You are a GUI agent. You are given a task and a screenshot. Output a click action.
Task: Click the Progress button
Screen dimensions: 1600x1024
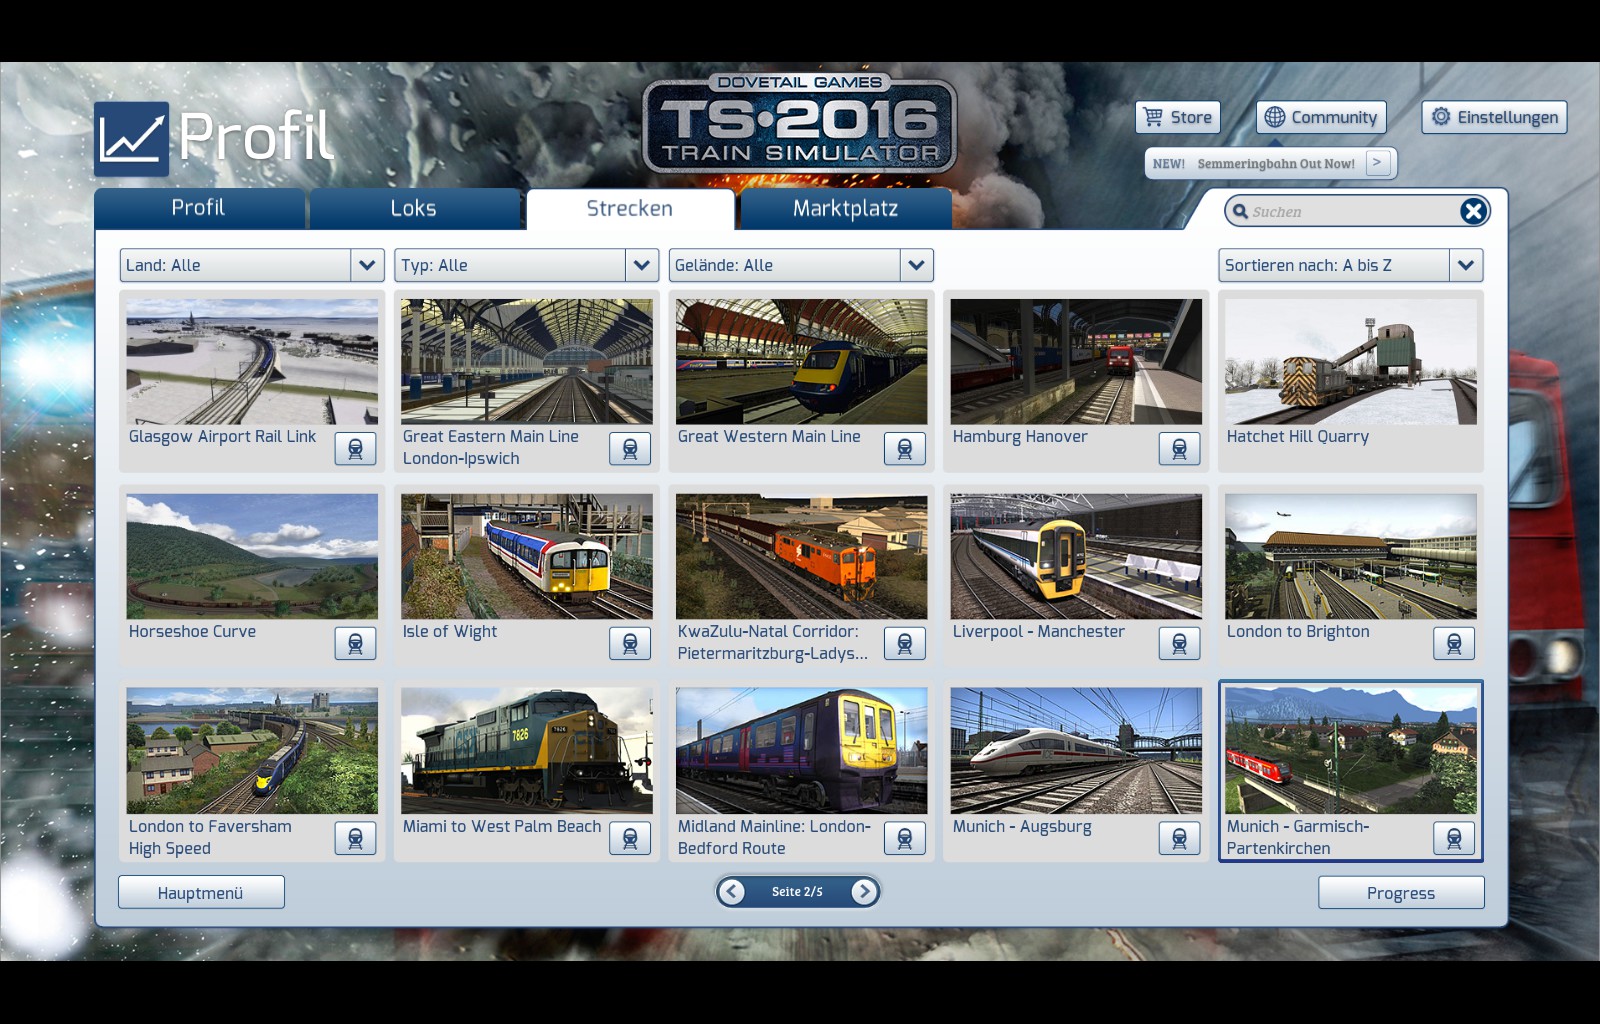point(1401,893)
